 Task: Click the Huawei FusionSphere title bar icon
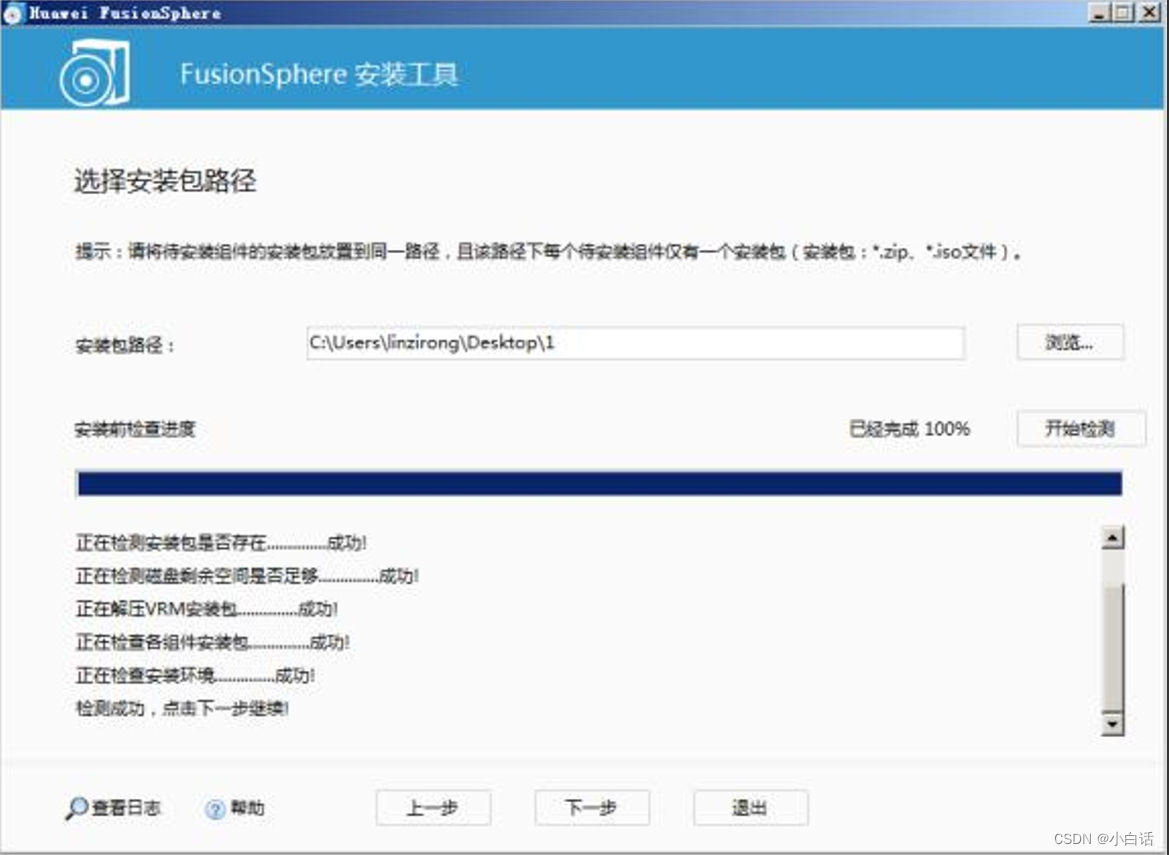tap(13, 13)
